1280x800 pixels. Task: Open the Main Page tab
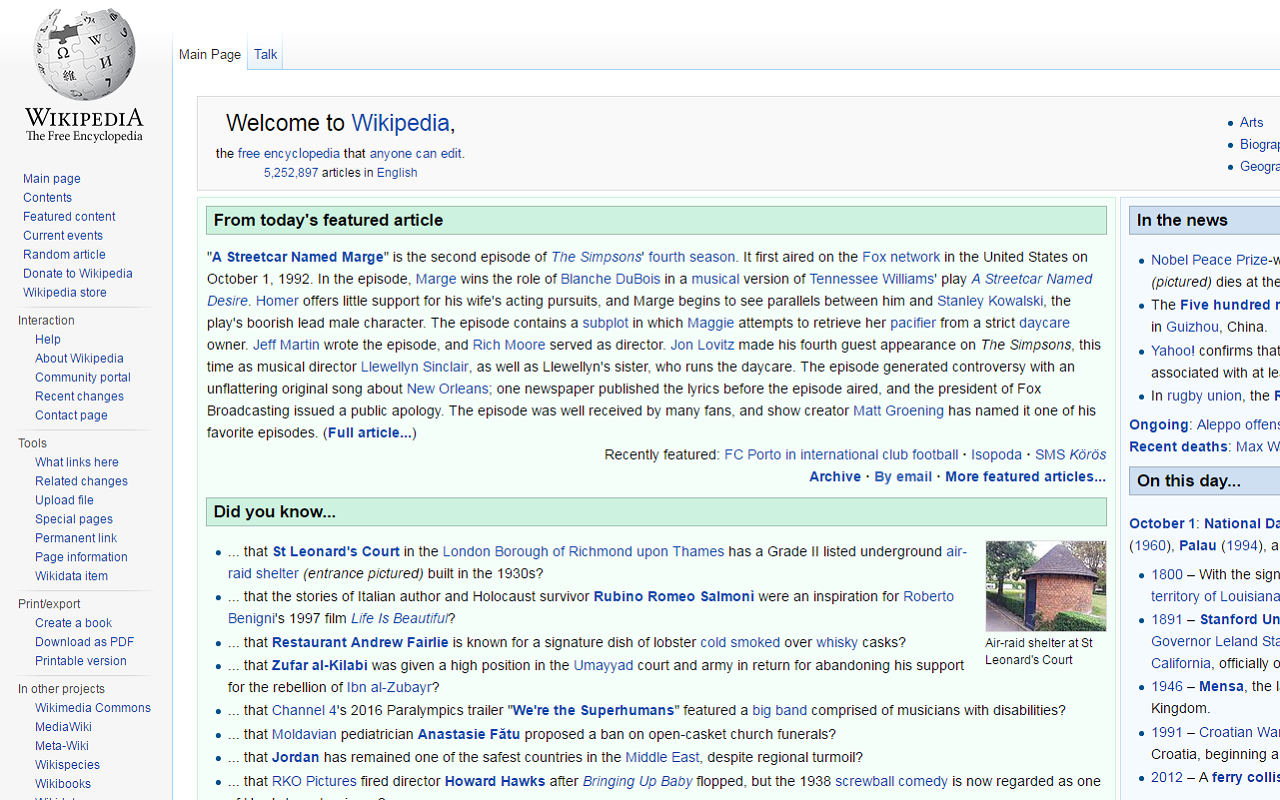tap(210, 55)
